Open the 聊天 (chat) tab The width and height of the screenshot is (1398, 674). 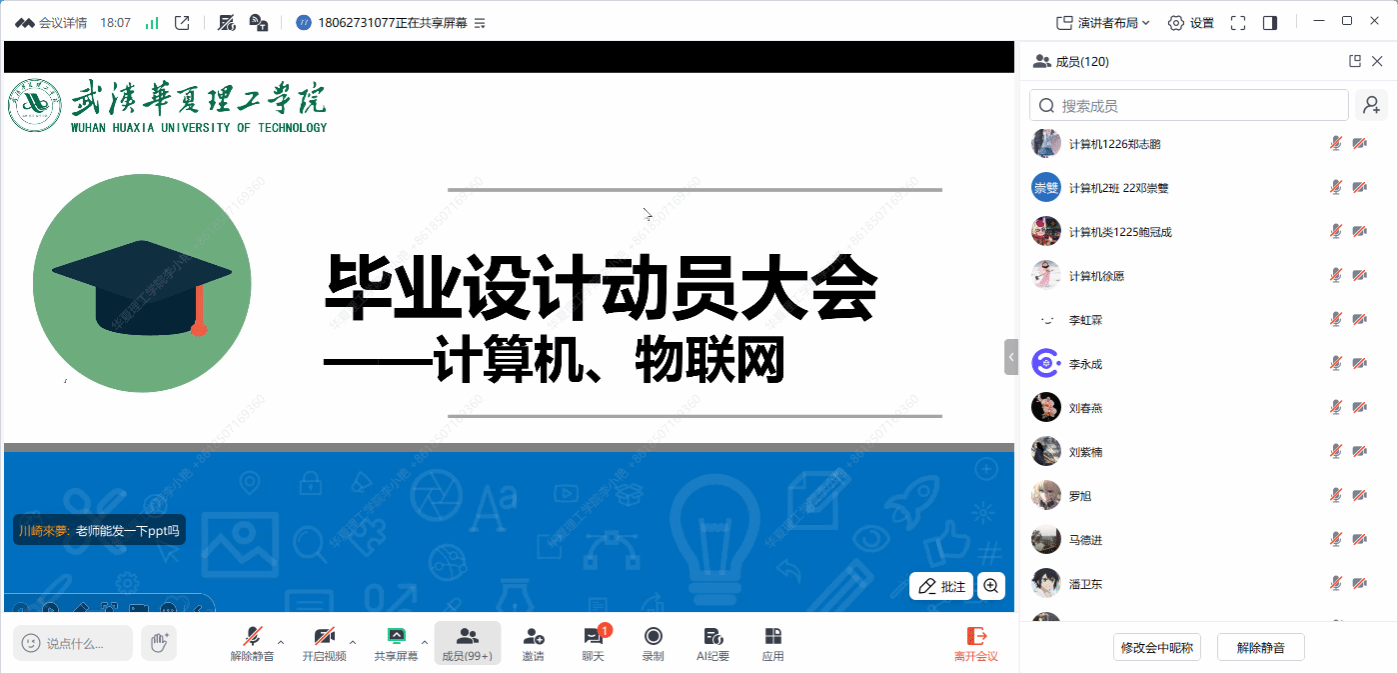[593, 643]
